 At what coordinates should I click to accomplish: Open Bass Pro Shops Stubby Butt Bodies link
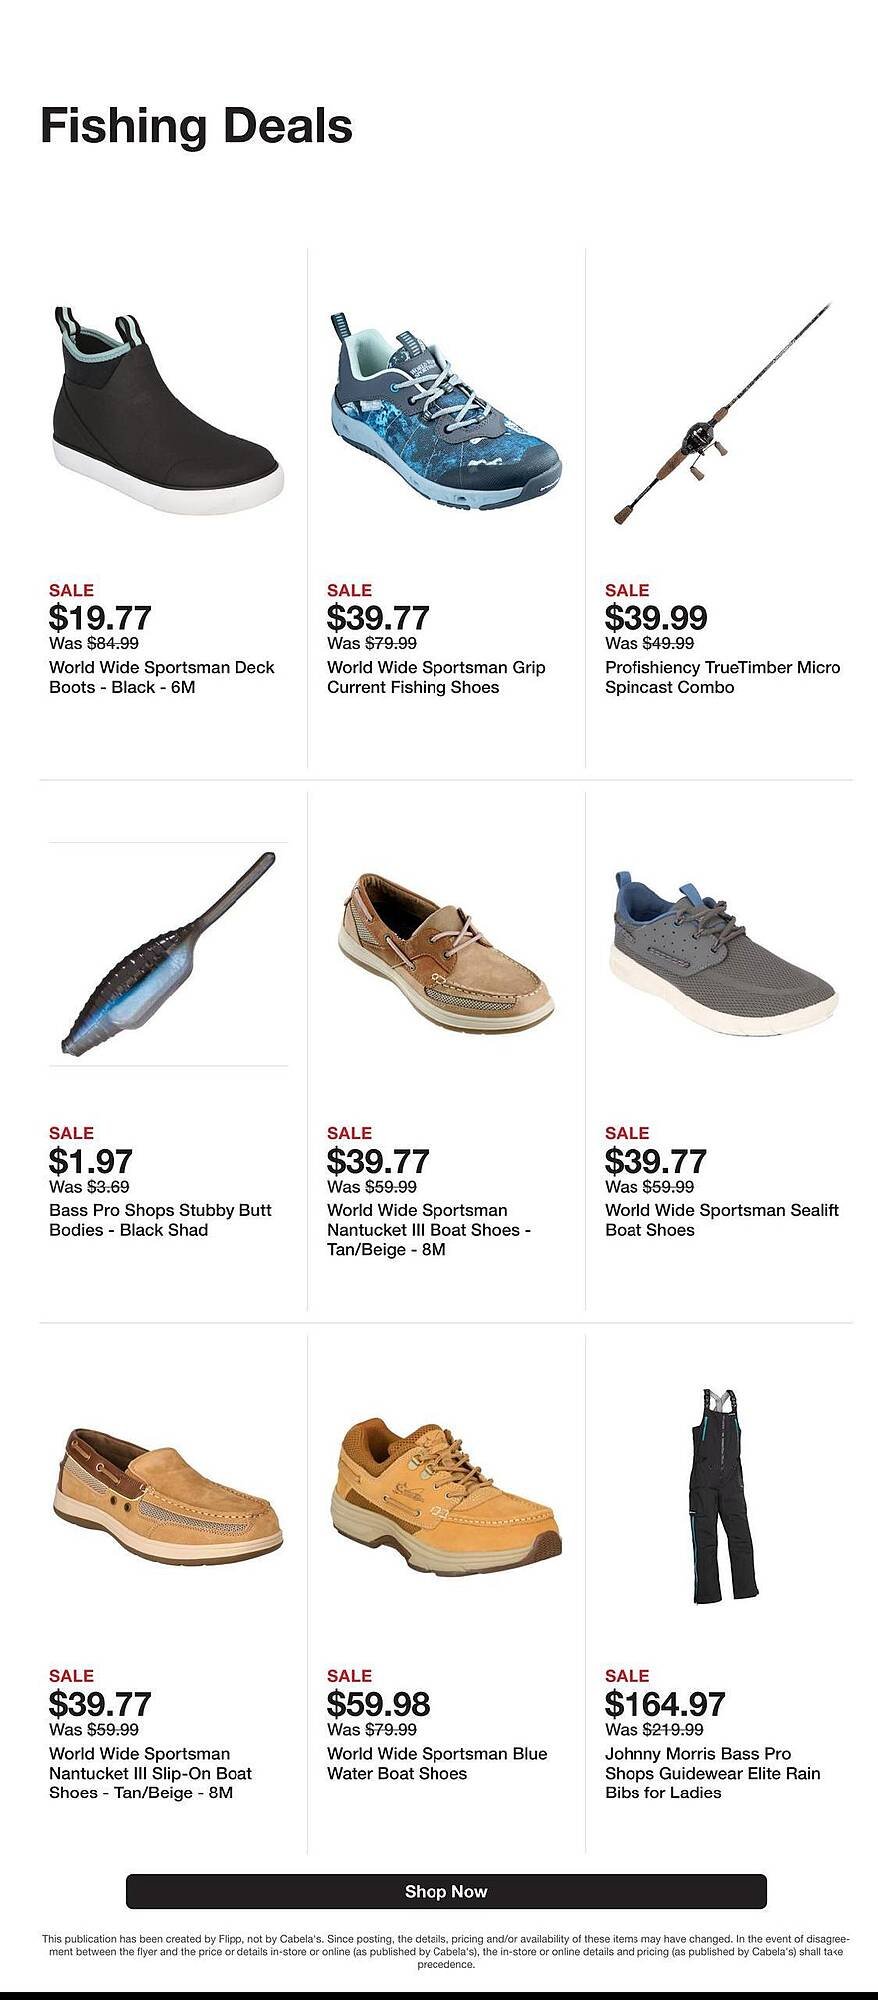160,1220
